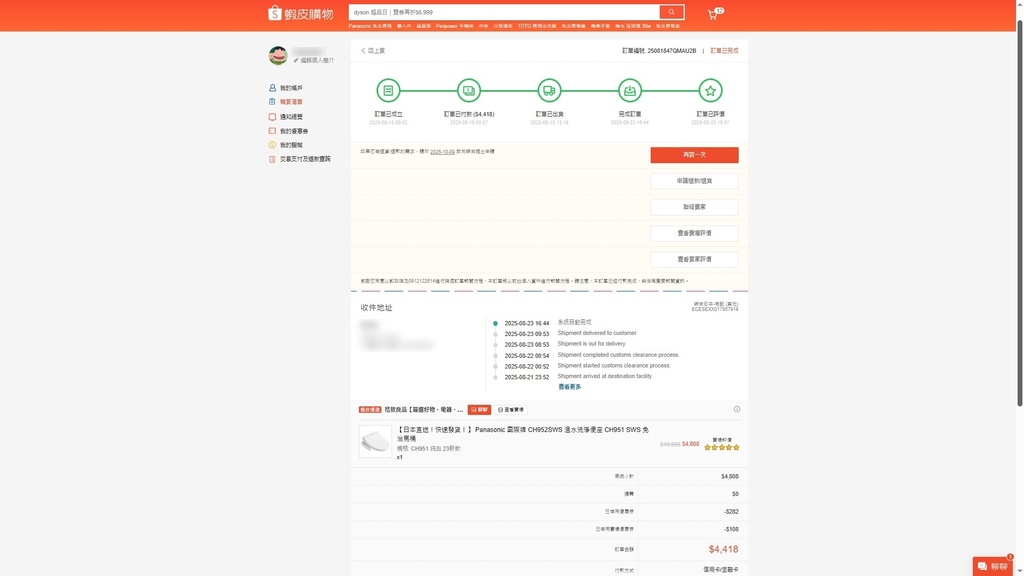Open the floating chat widget at bottom right
This screenshot has width=1024, height=576.
(993, 566)
